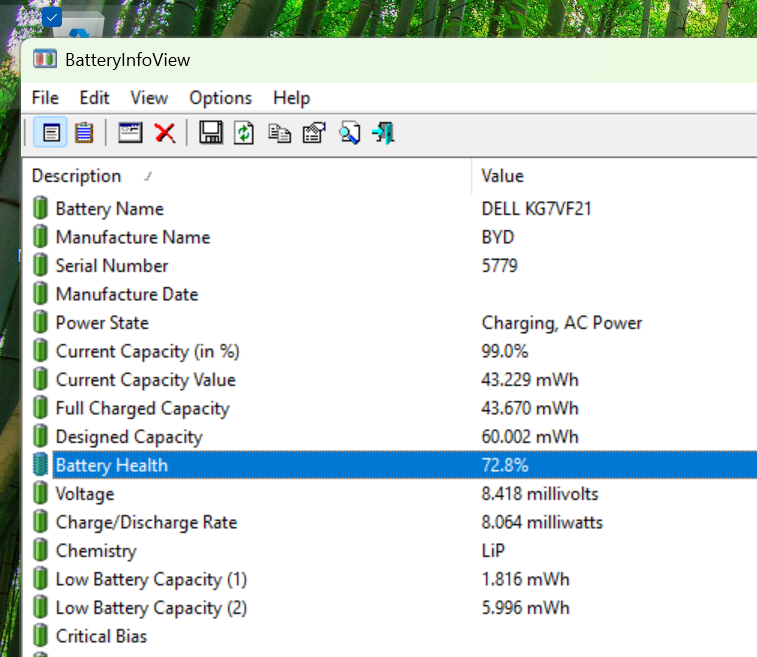Click the battery icon beside Current Capacity (in %)
Screen dimensions: 757x657
(x=41, y=350)
